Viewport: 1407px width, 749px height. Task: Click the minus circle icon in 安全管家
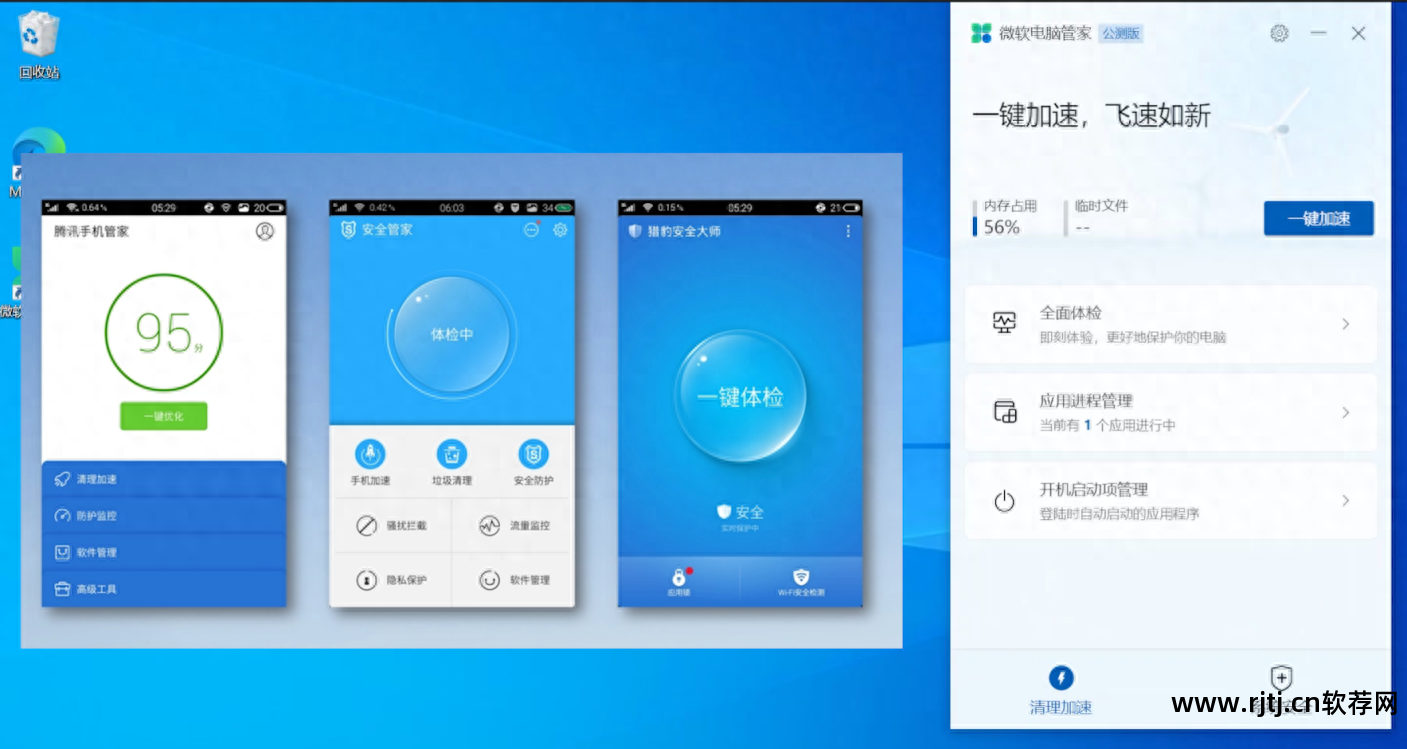click(531, 230)
